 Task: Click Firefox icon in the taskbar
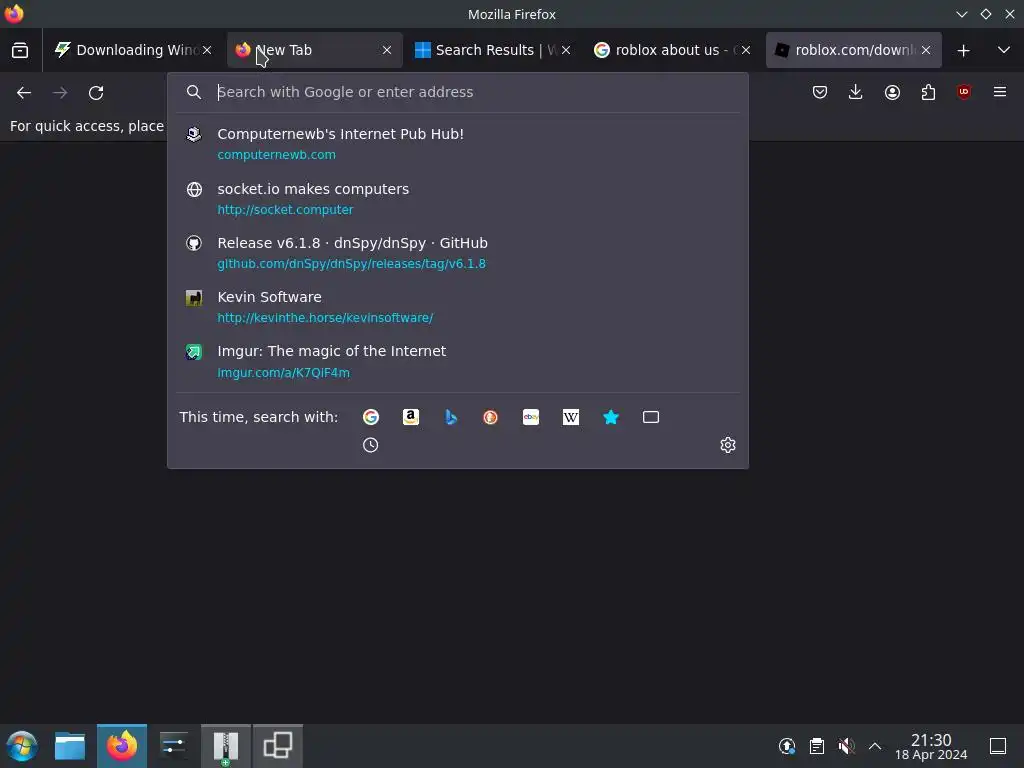(x=122, y=746)
